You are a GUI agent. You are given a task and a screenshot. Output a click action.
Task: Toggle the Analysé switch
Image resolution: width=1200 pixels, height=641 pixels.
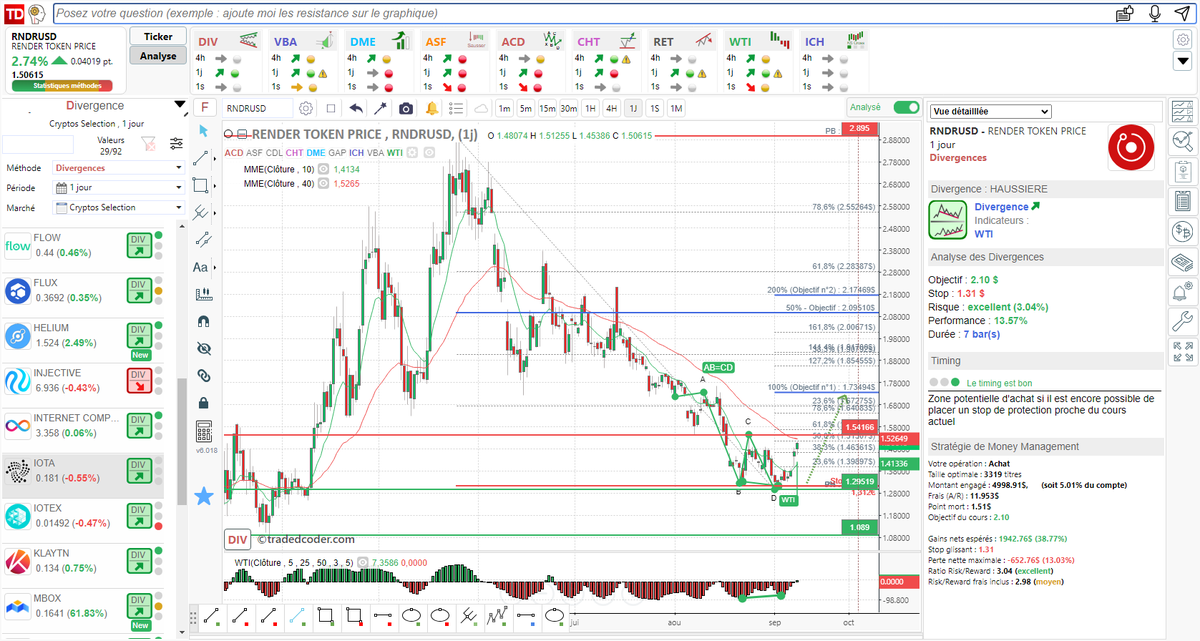point(906,107)
